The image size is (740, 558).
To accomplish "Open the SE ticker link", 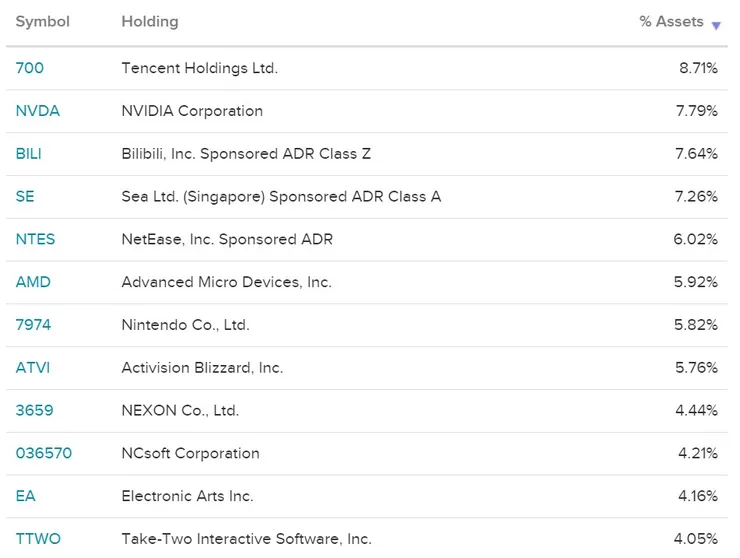I will 25,197.
